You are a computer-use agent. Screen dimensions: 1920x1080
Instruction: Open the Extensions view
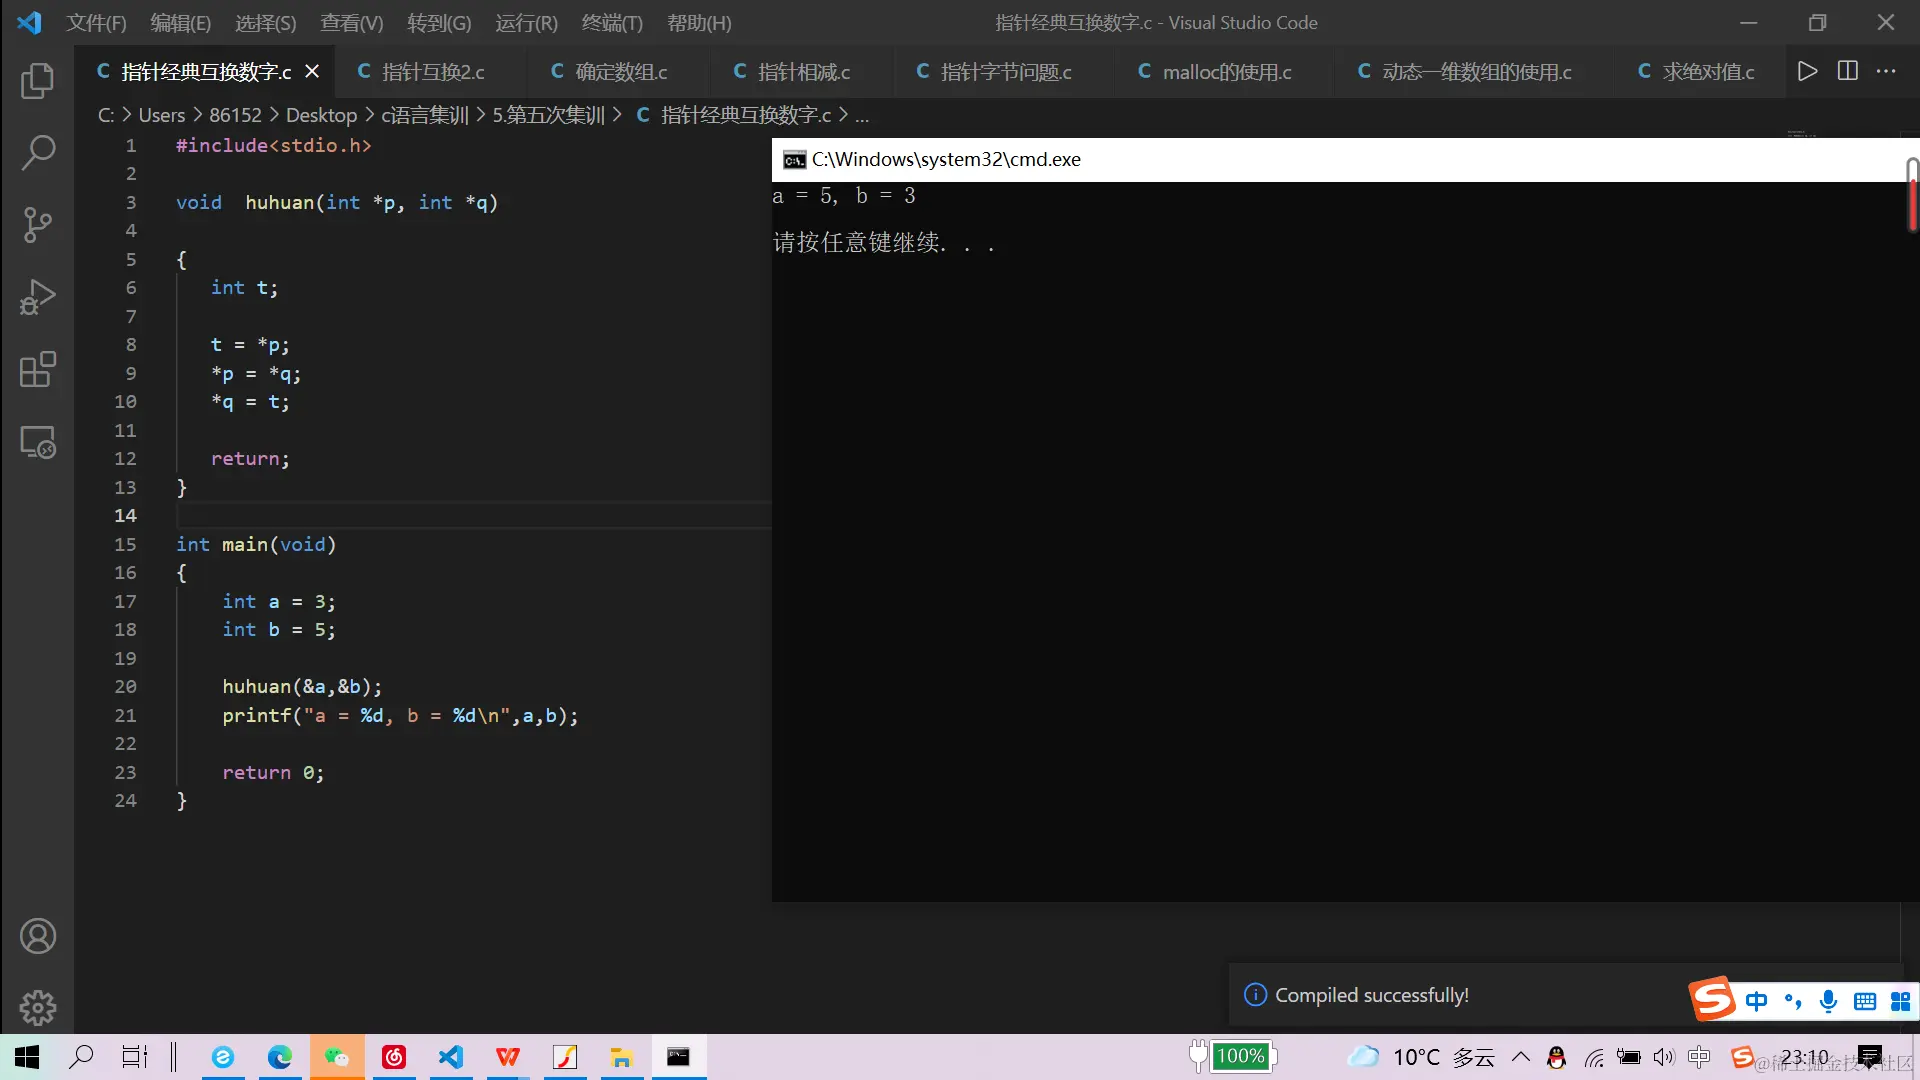(x=37, y=369)
